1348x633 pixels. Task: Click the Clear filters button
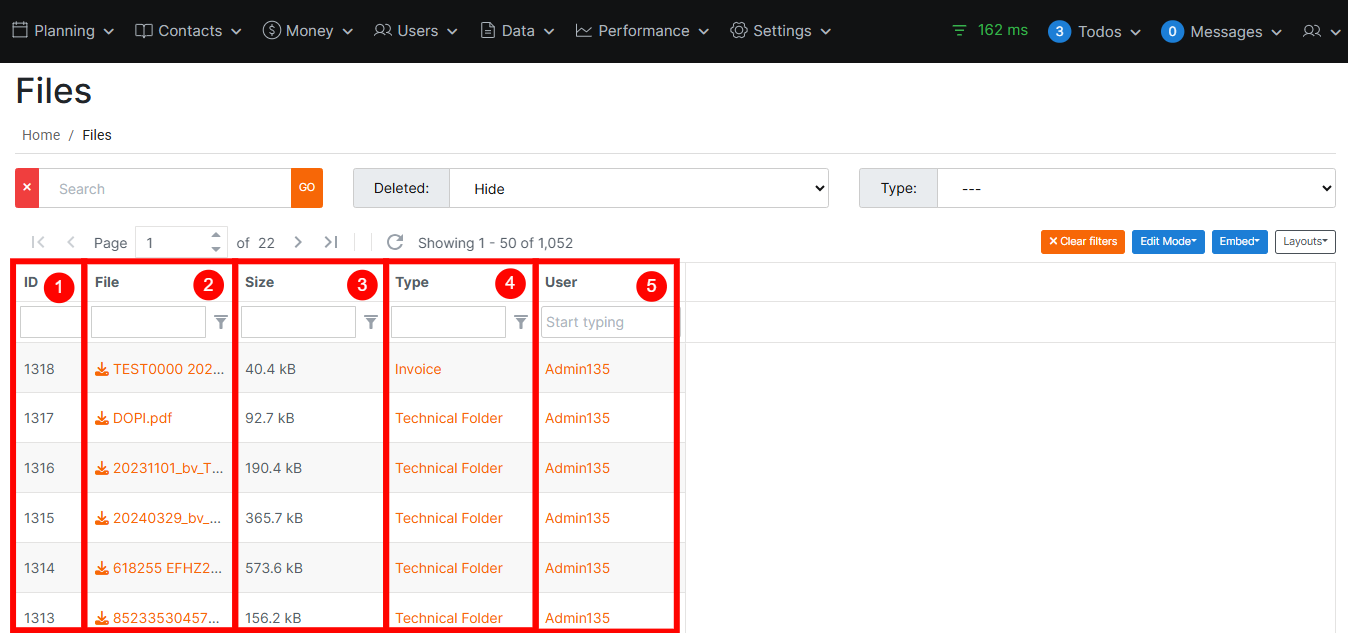click(1082, 242)
